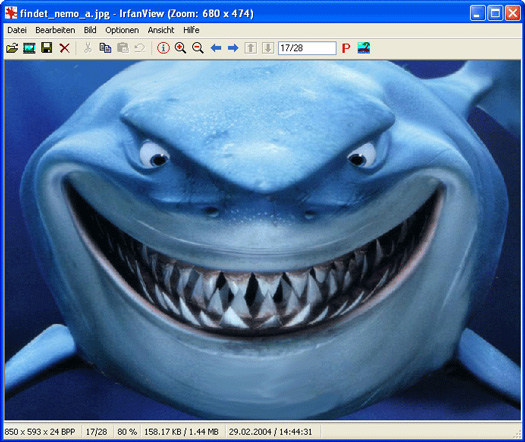Open the Bild menu
The height and width of the screenshot is (442, 525).
coord(90,30)
